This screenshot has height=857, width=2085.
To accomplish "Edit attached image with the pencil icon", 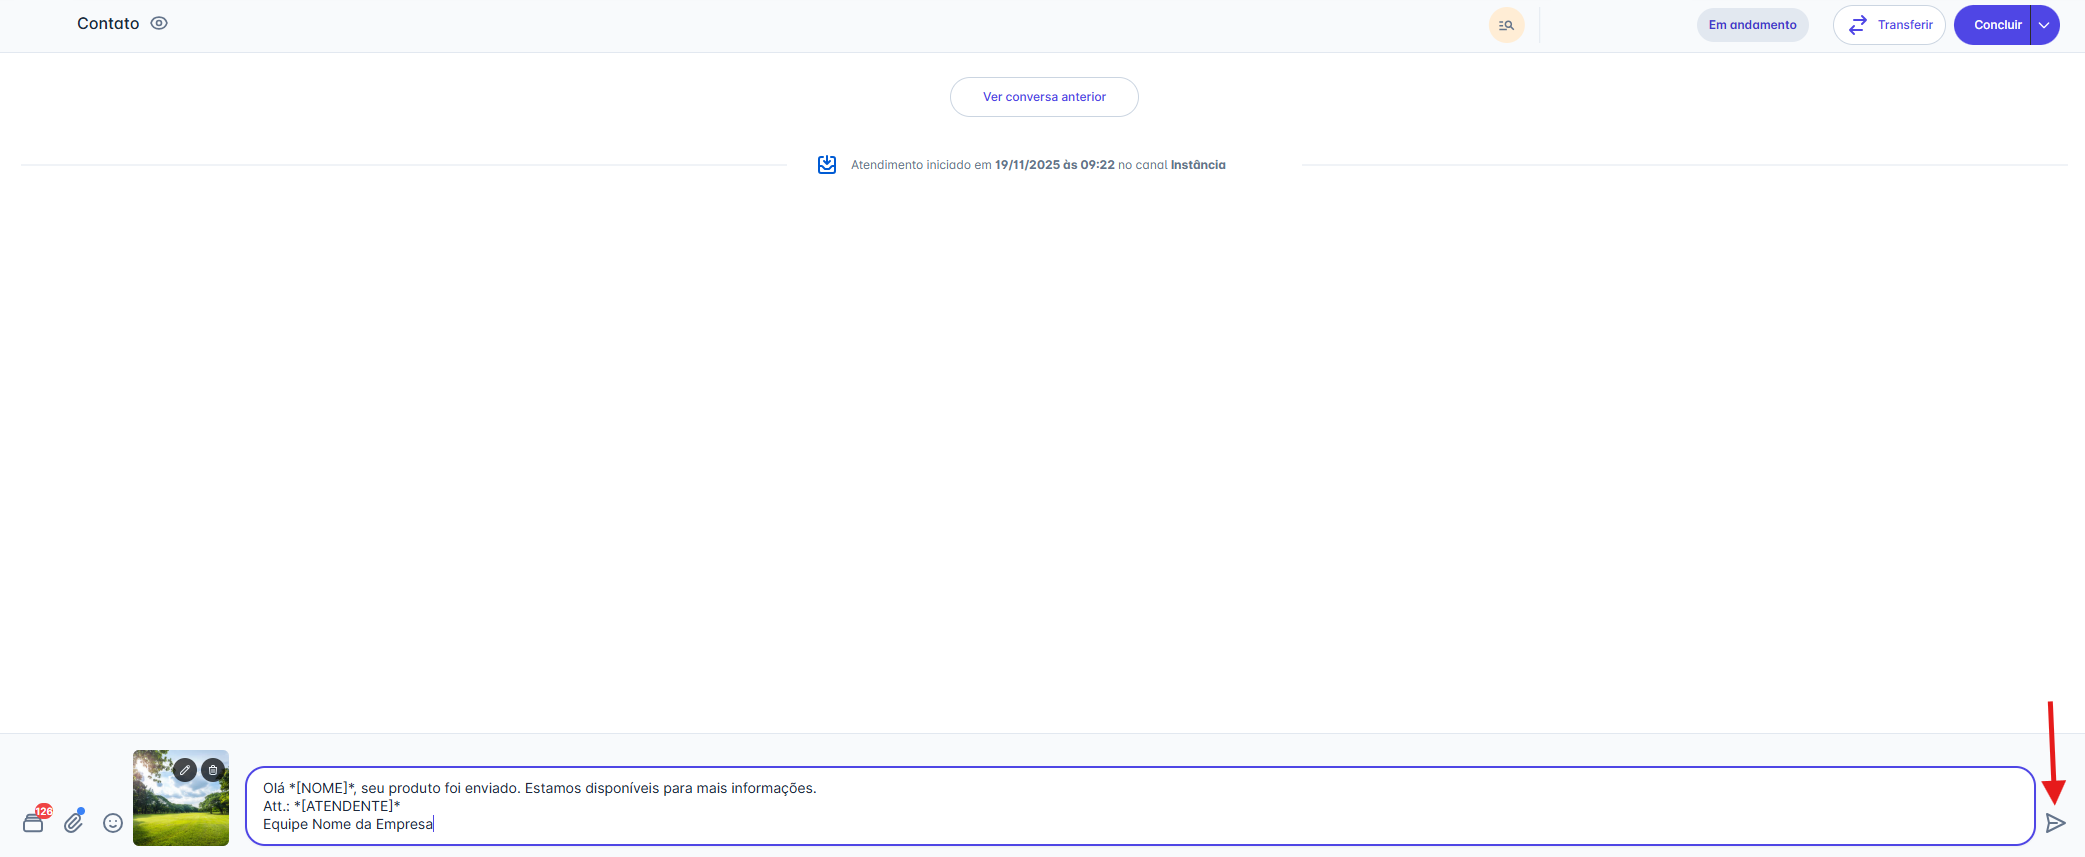I will pyautogui.click(x=185, y=770).
